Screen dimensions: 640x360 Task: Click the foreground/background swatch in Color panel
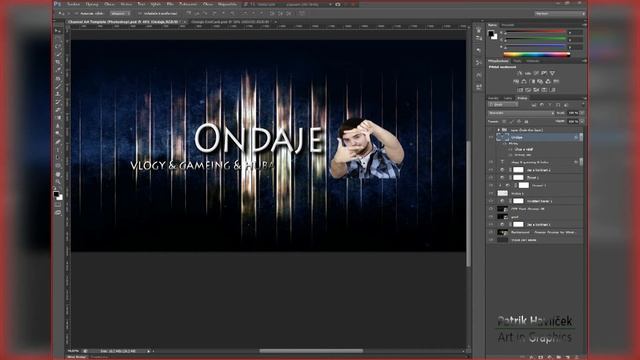click(493, 36)
